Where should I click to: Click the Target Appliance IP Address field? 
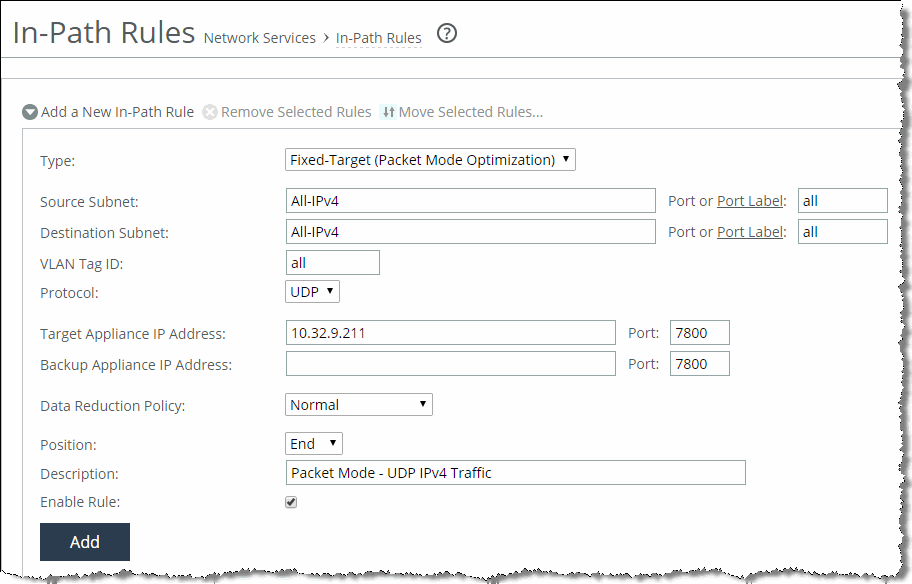click(450, 332)
